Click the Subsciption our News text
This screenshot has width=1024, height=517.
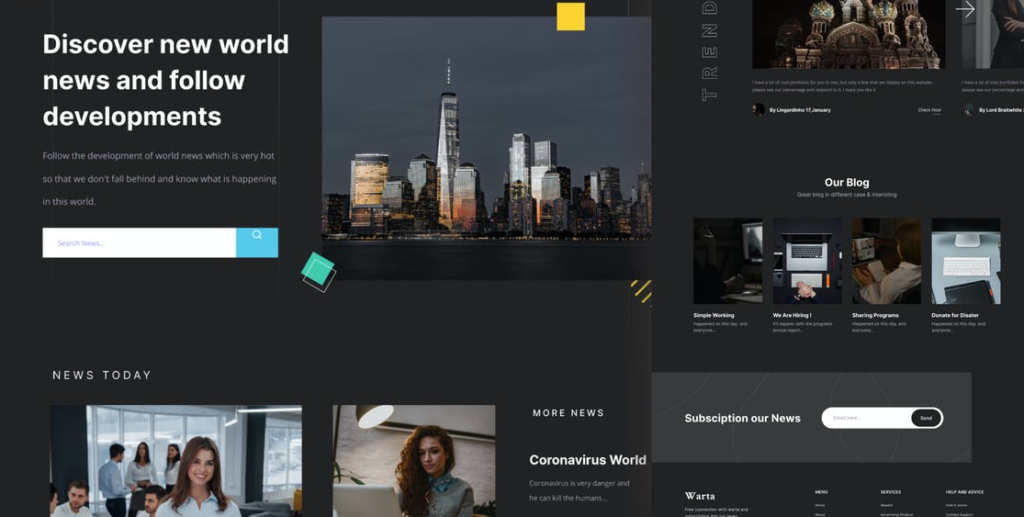pyautogui.click(x=743, y=418)
